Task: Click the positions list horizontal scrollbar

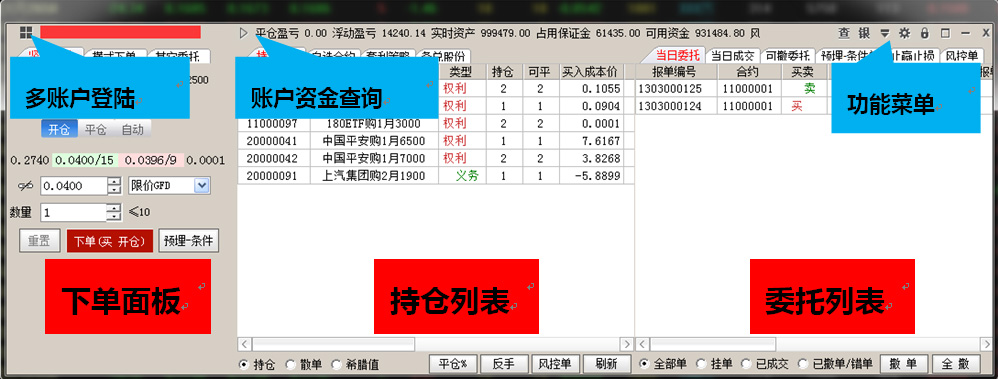Action: [x=436, y=344]
